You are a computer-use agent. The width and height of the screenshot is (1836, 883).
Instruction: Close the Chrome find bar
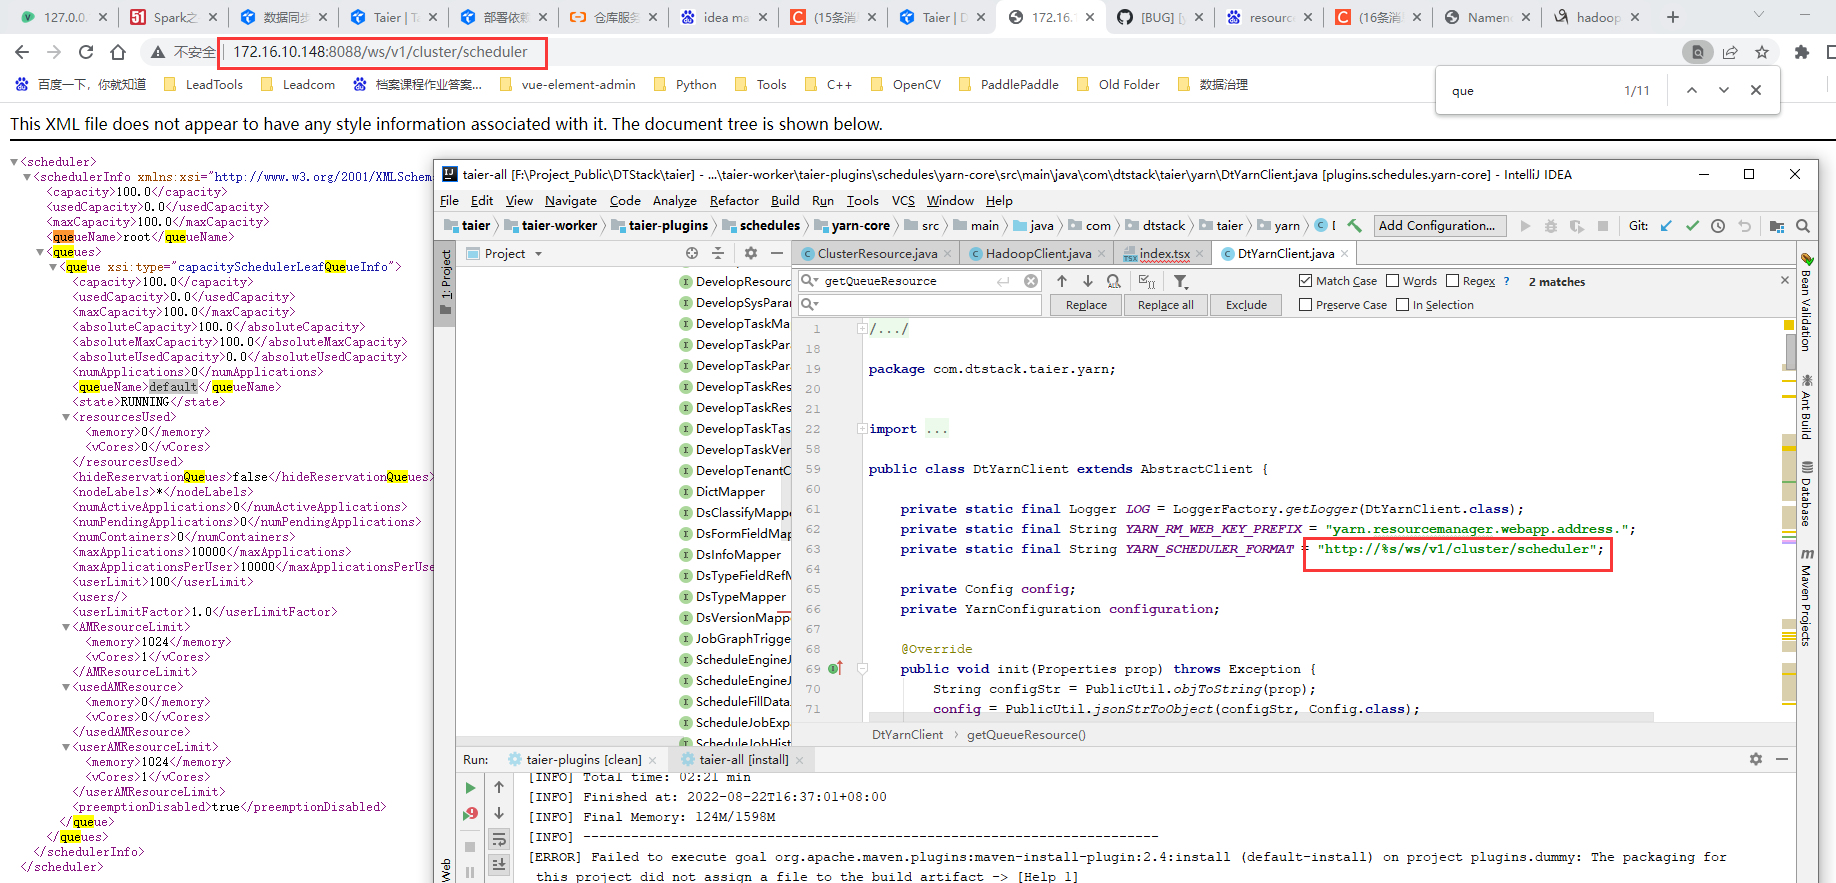point(1756,90)
